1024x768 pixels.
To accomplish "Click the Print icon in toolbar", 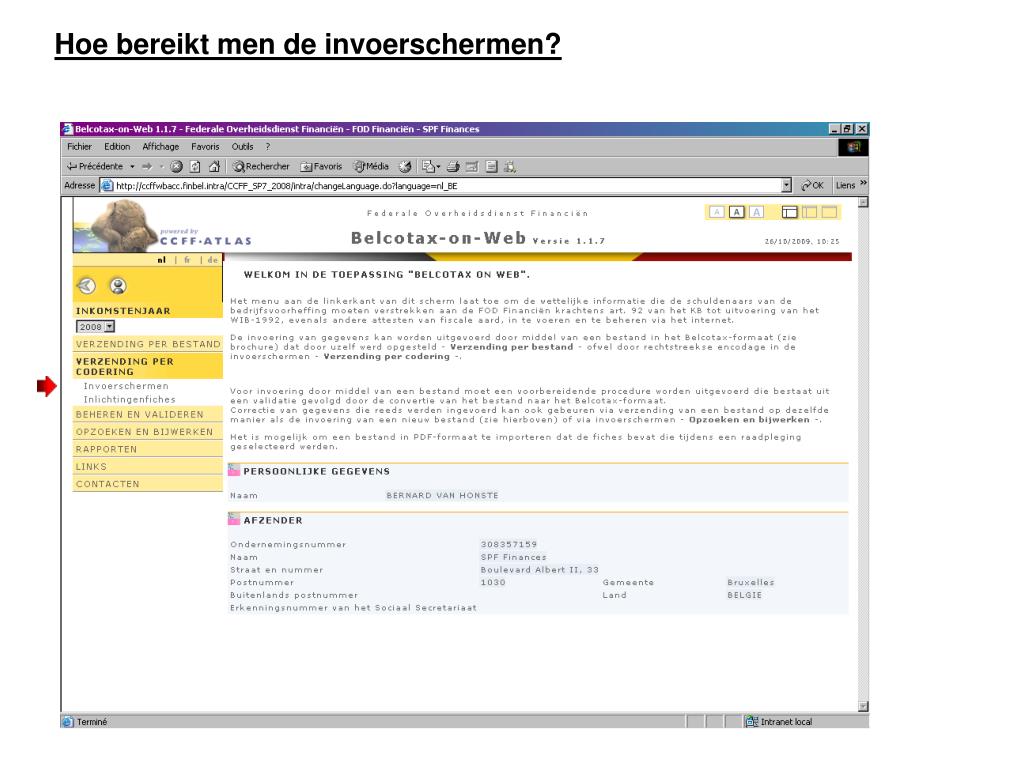I will click(453, 167).
